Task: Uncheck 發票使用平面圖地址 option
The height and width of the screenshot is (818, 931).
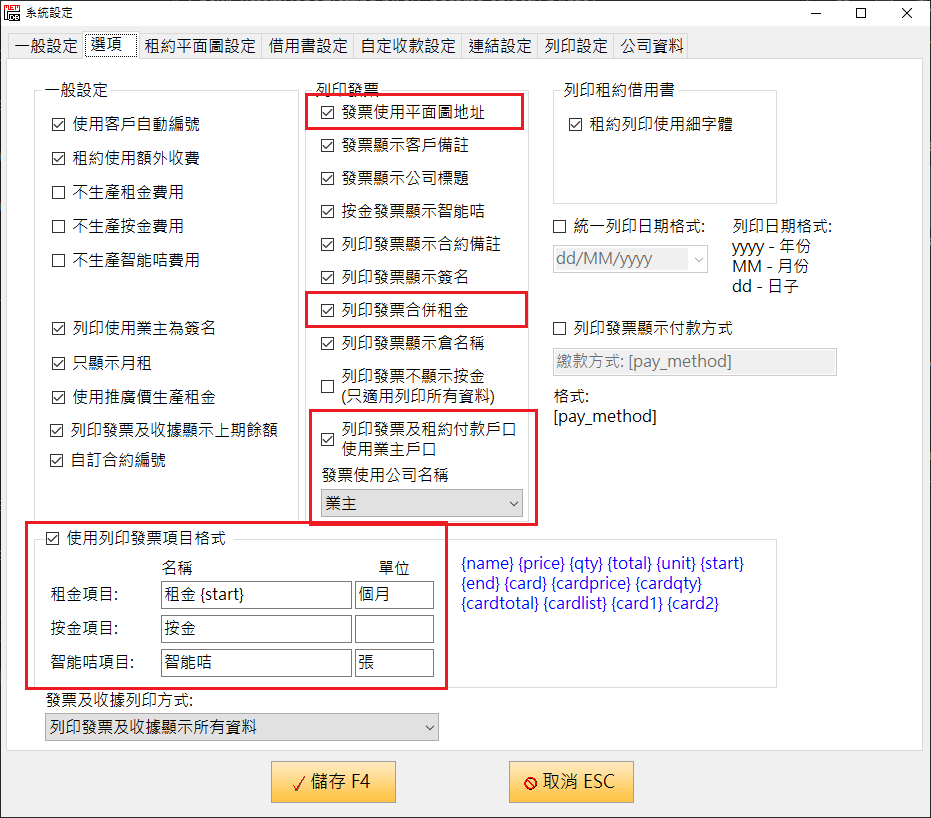Action: click(327, 113)
